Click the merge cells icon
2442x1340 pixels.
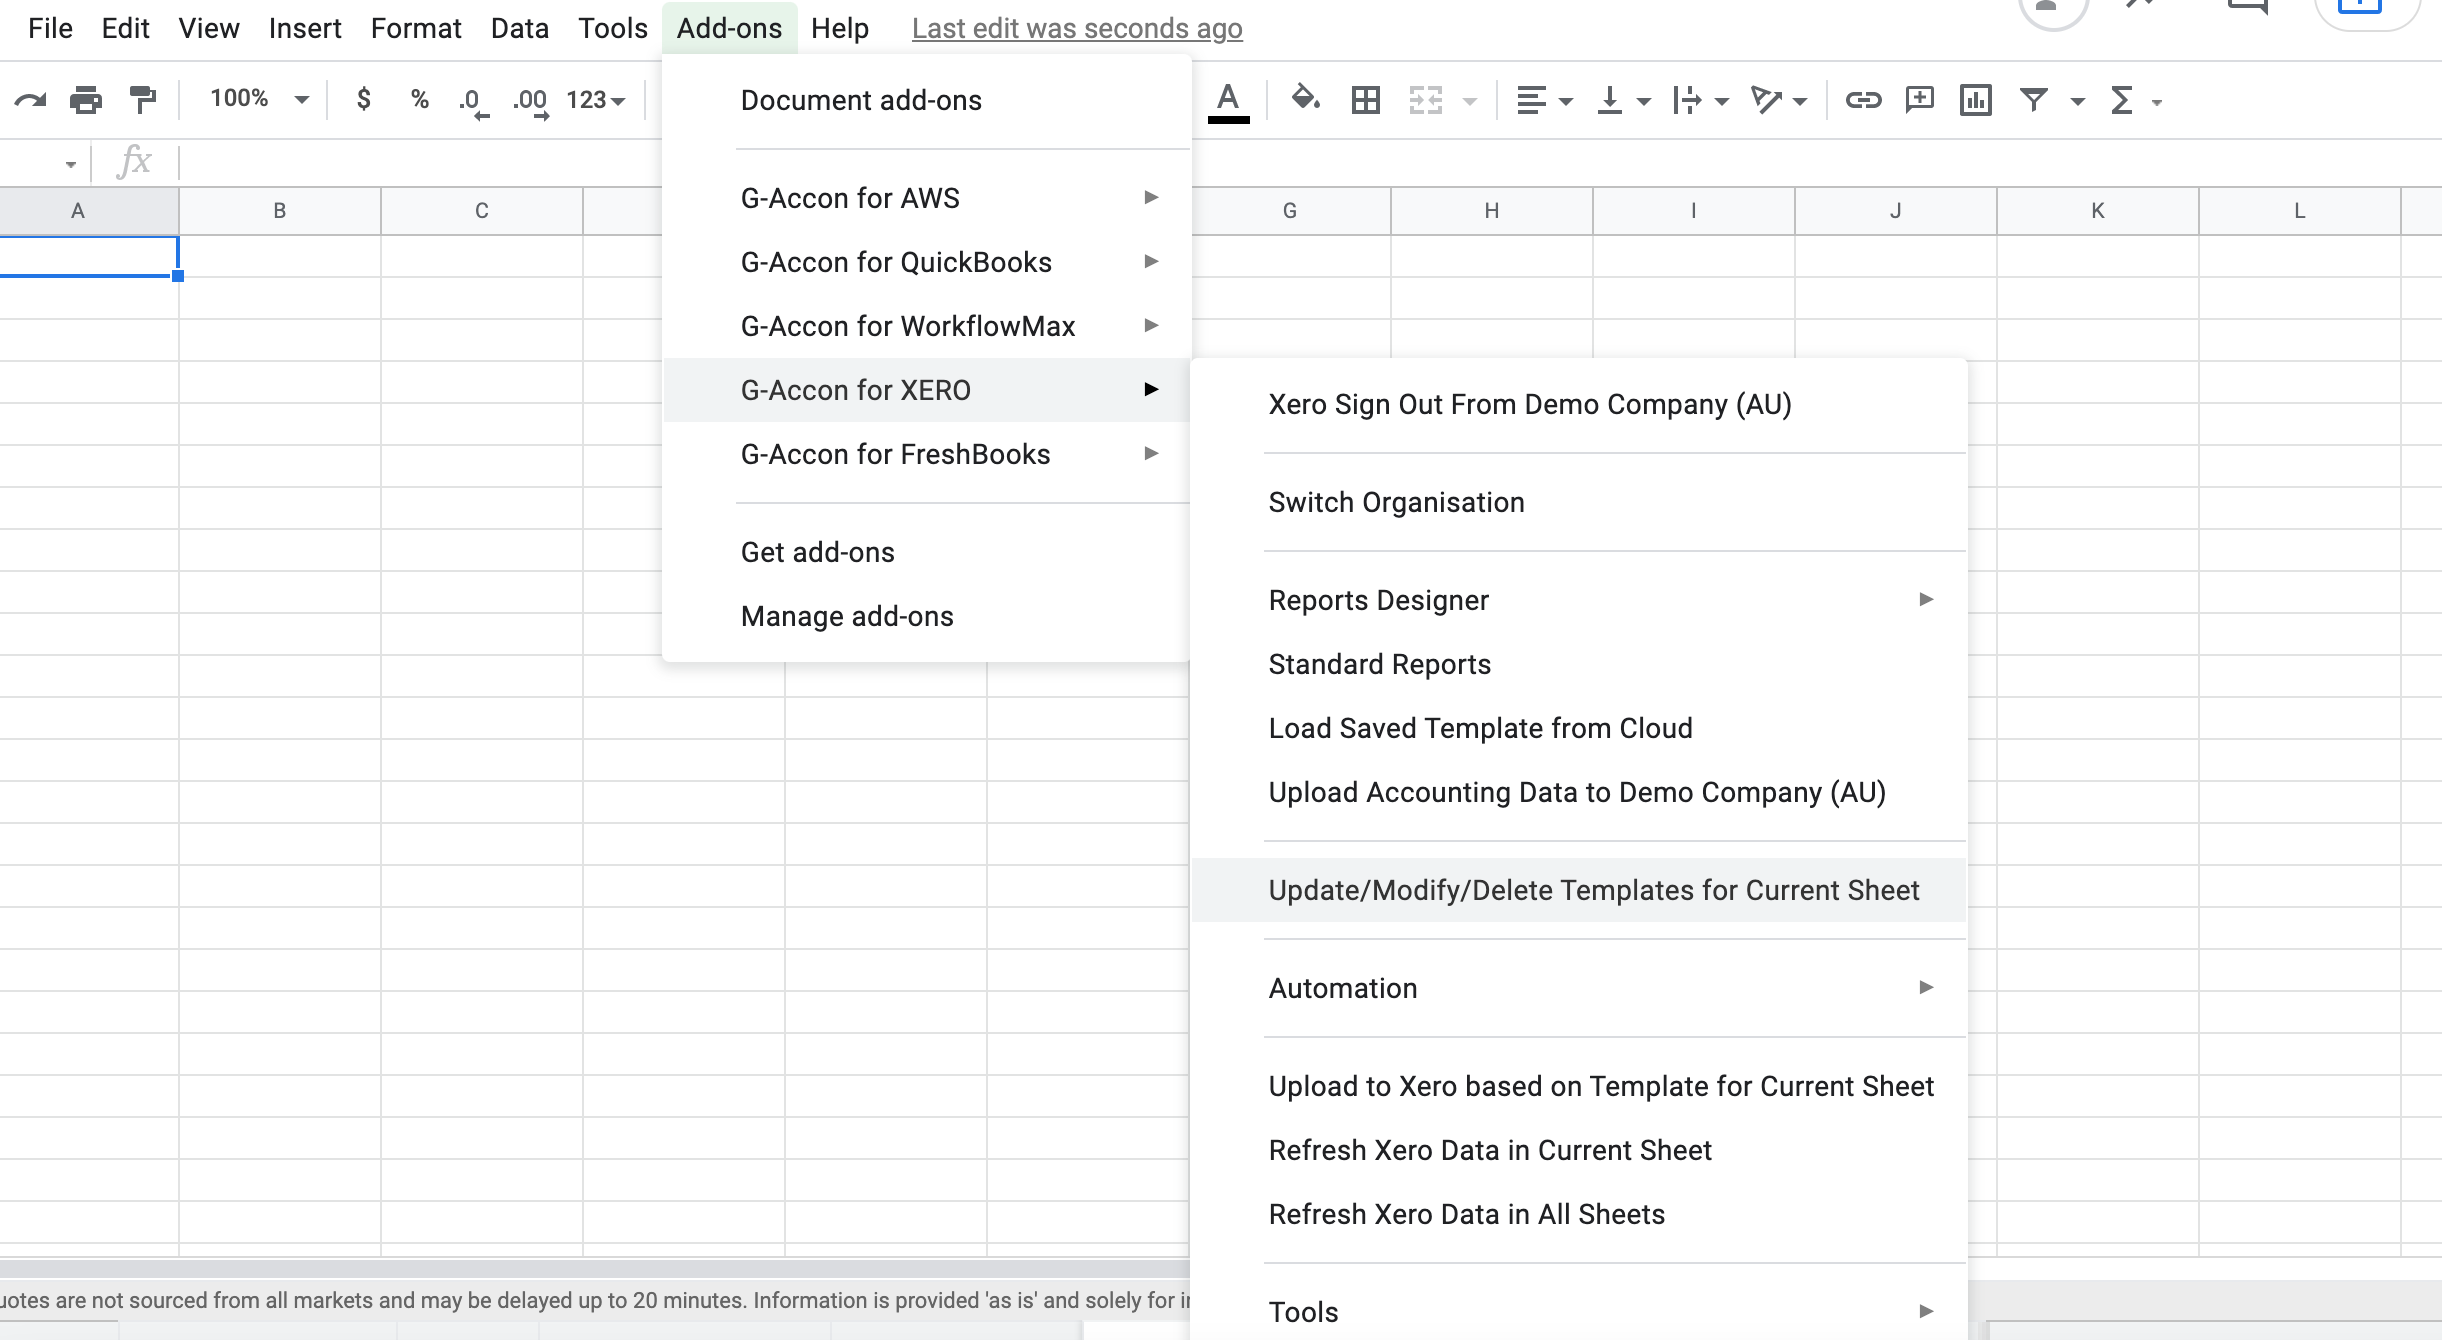(x=1426, y=100)
